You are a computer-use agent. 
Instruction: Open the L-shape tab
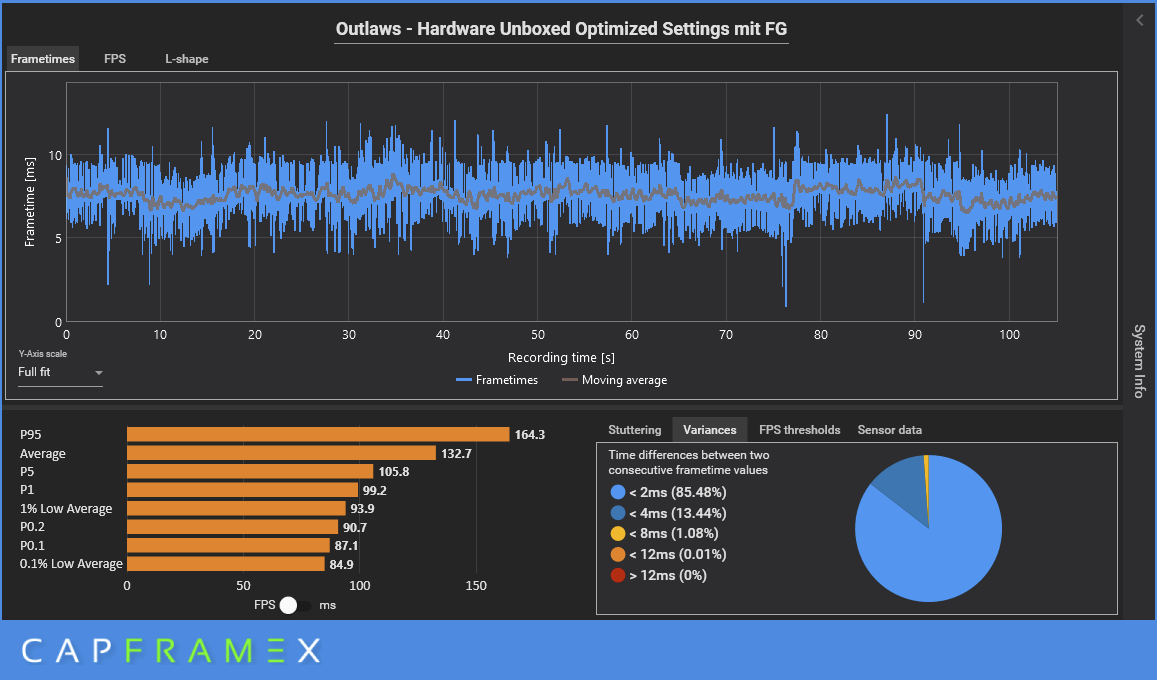(x=187, y=58)
